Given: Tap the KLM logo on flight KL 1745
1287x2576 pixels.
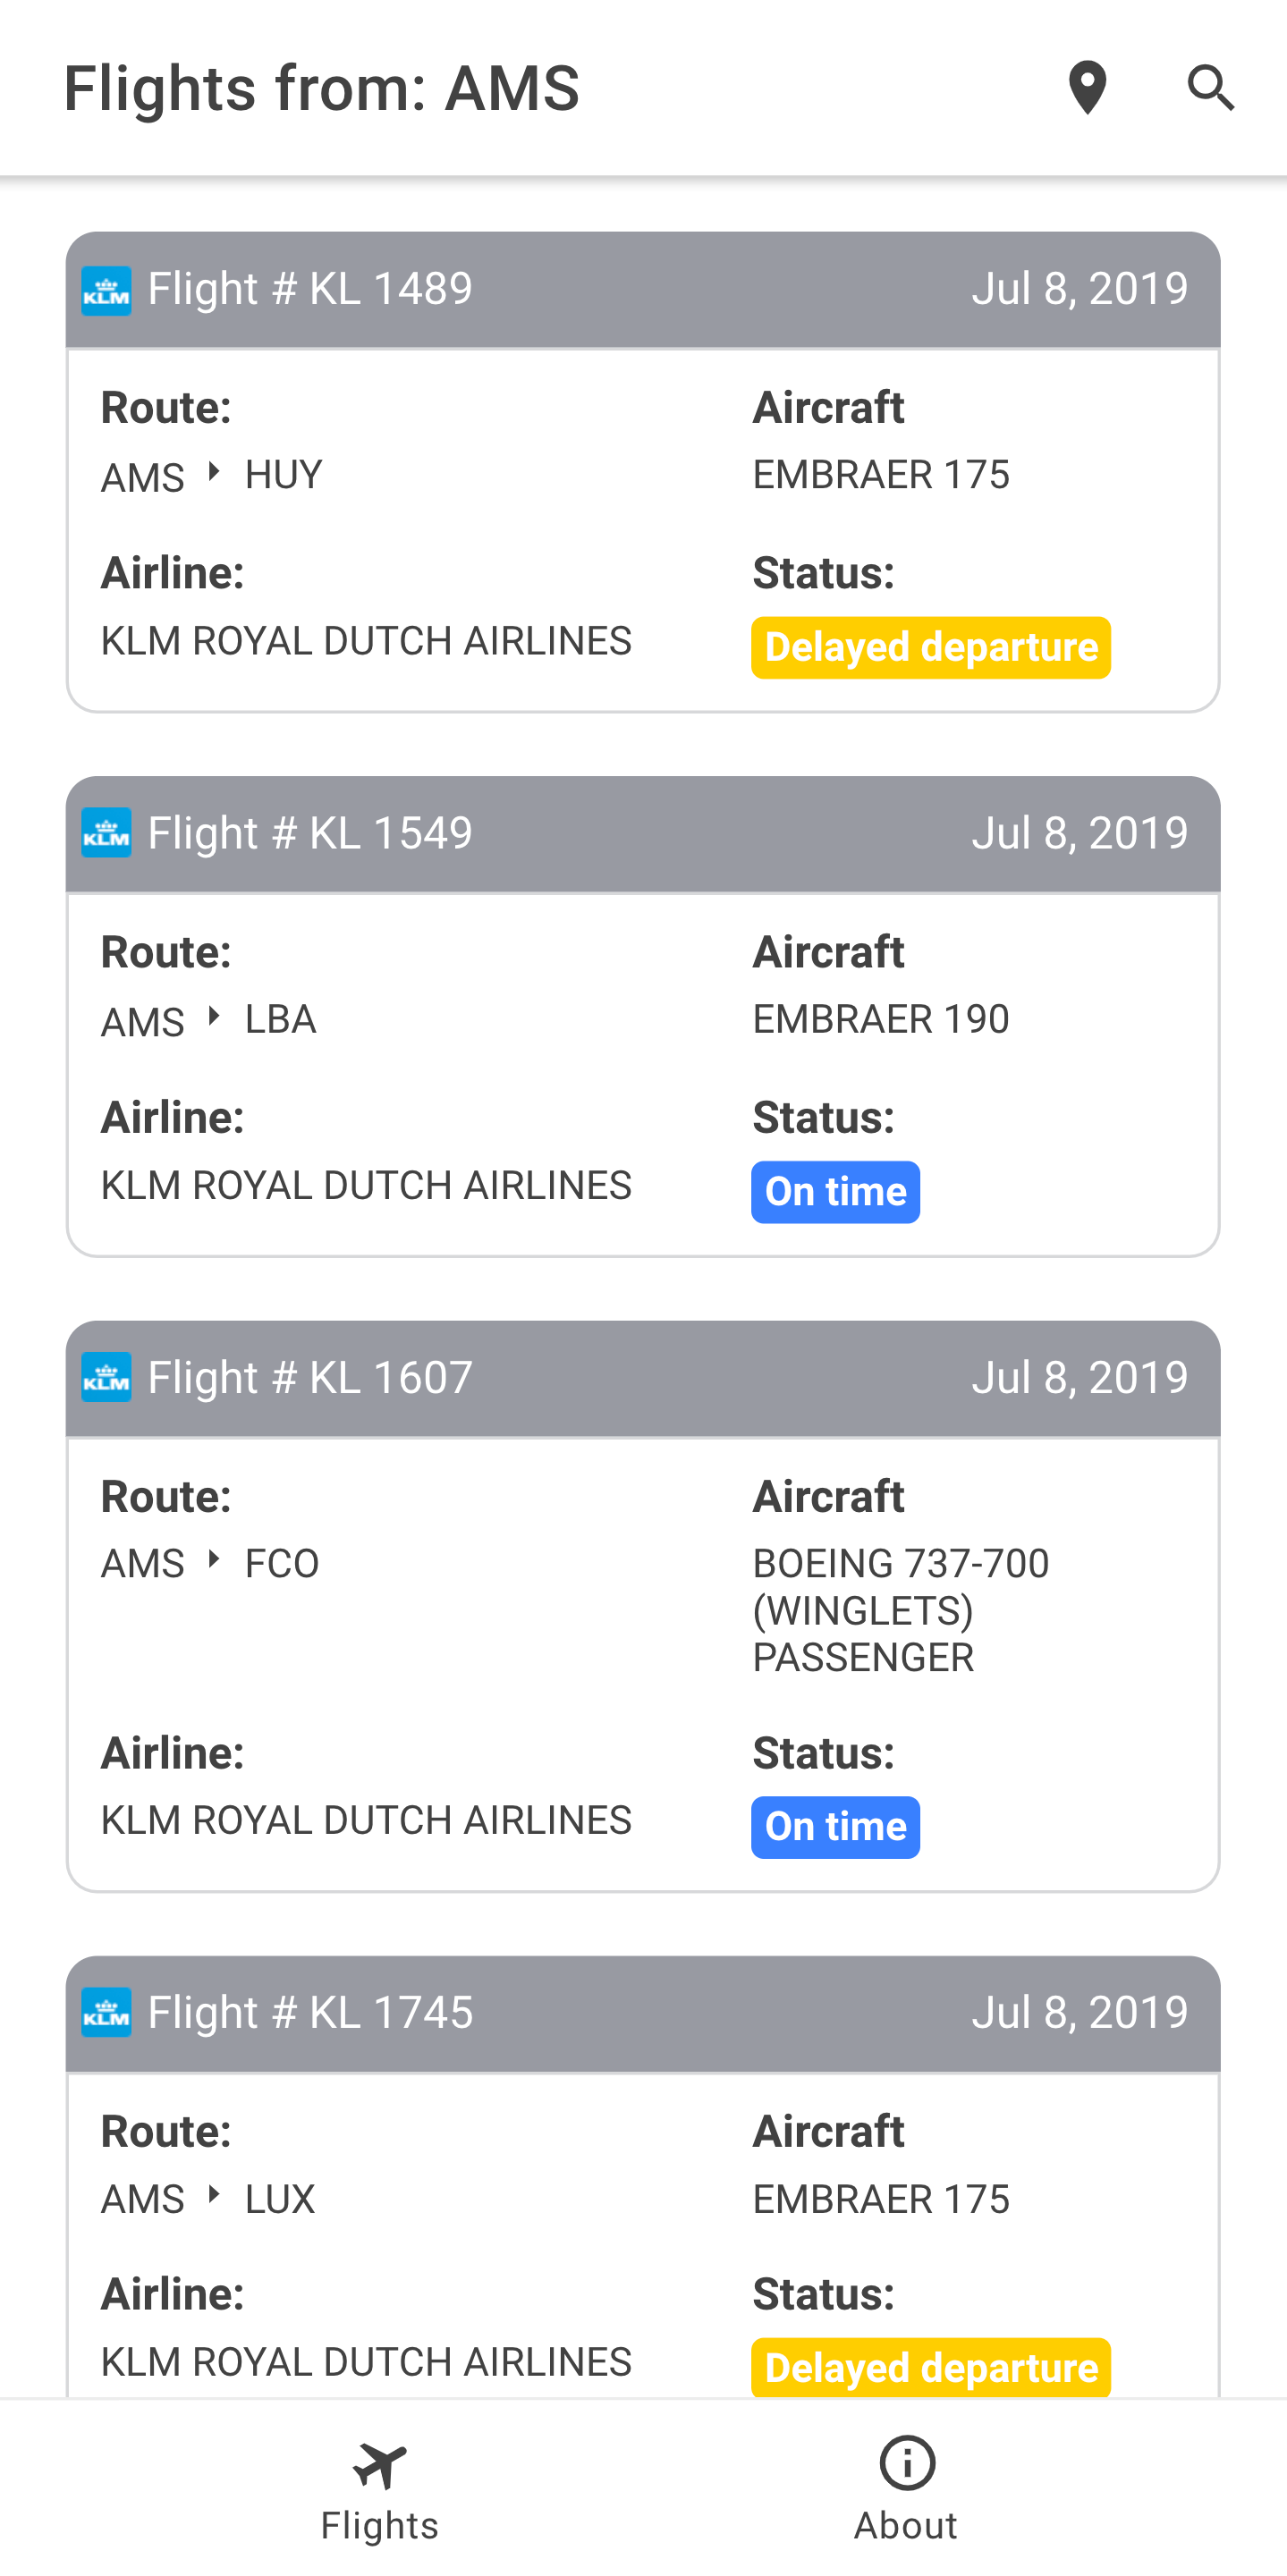Looking at the screenshot, I should coord(106,2012).
